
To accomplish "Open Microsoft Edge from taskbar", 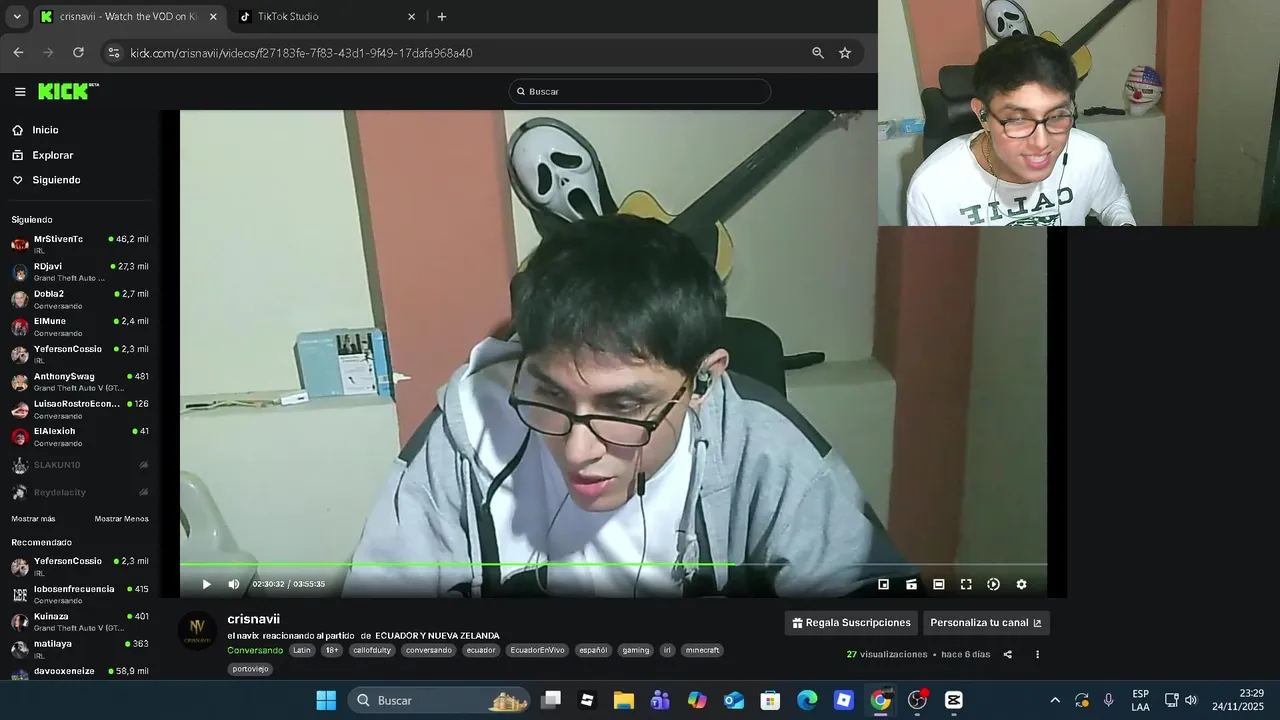I will 807,700.
